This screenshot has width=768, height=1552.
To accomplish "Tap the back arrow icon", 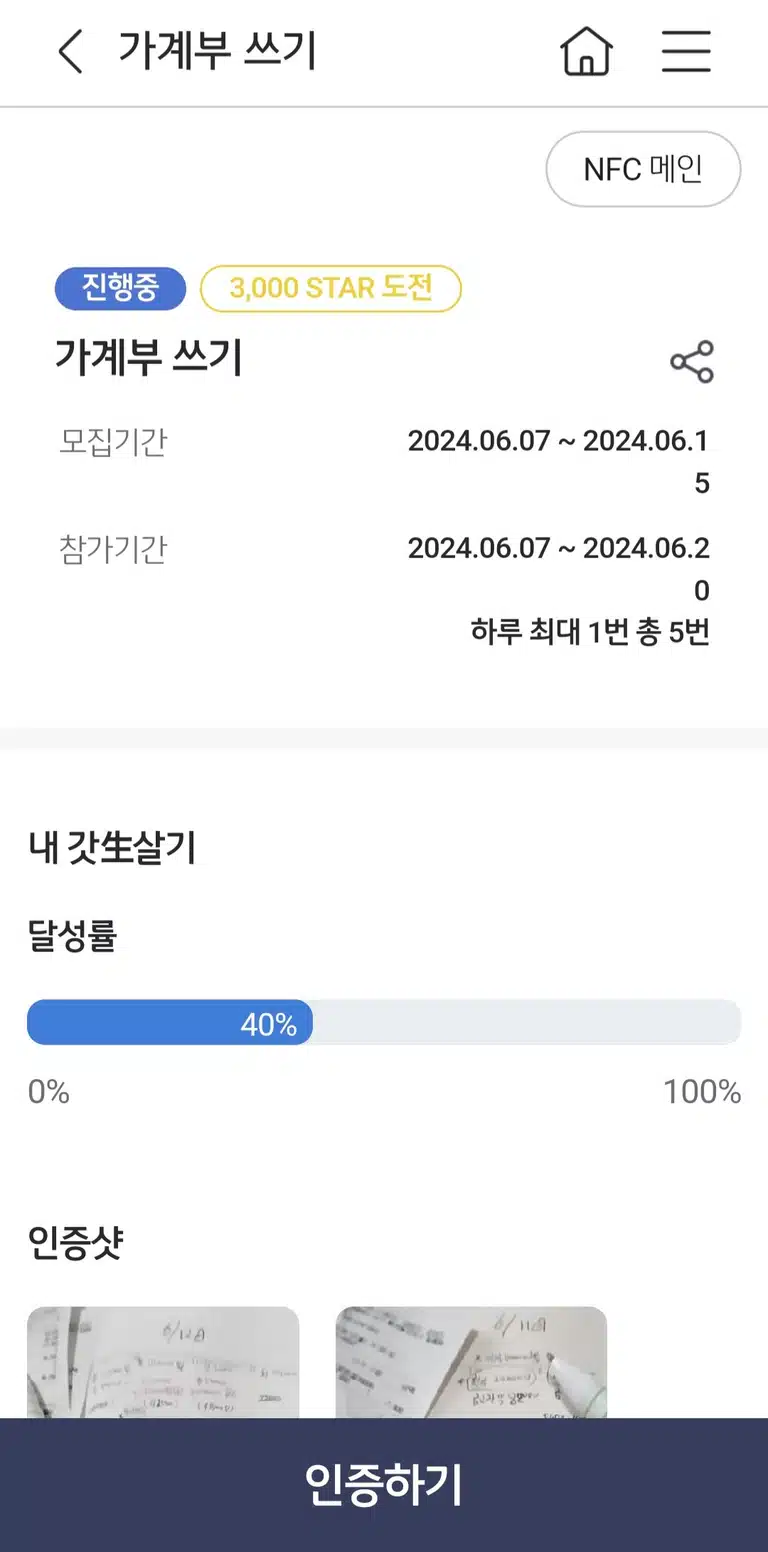I will (70, 51).
